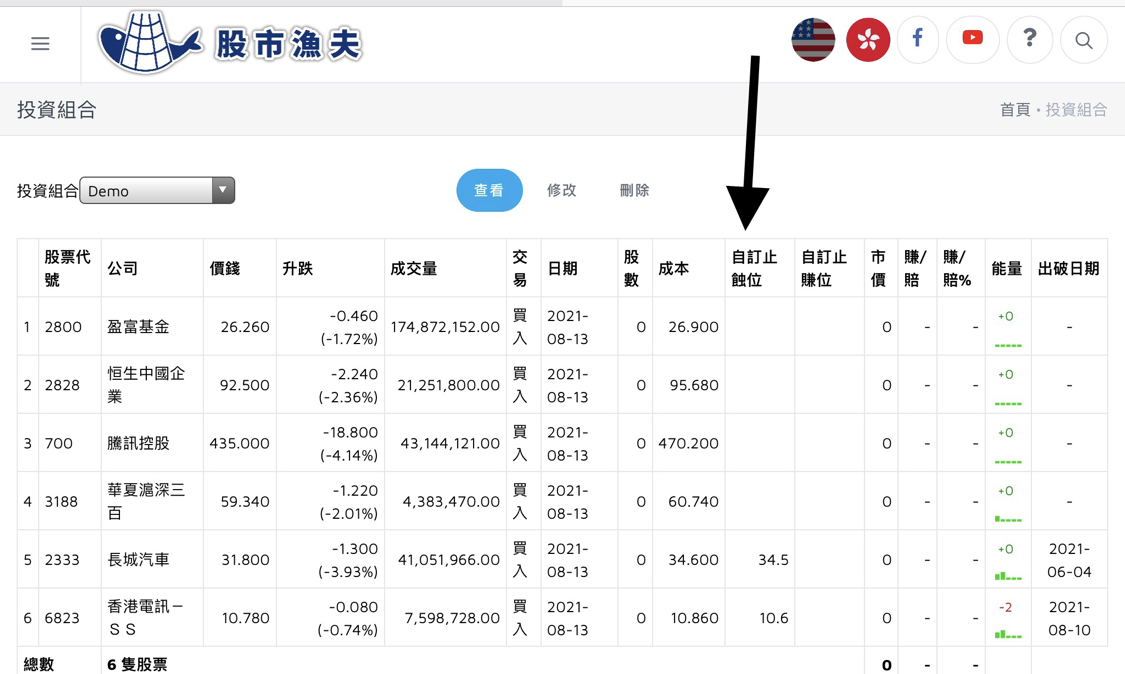
Task: Open the search magnifier icon
Action: coord(1083,40)
